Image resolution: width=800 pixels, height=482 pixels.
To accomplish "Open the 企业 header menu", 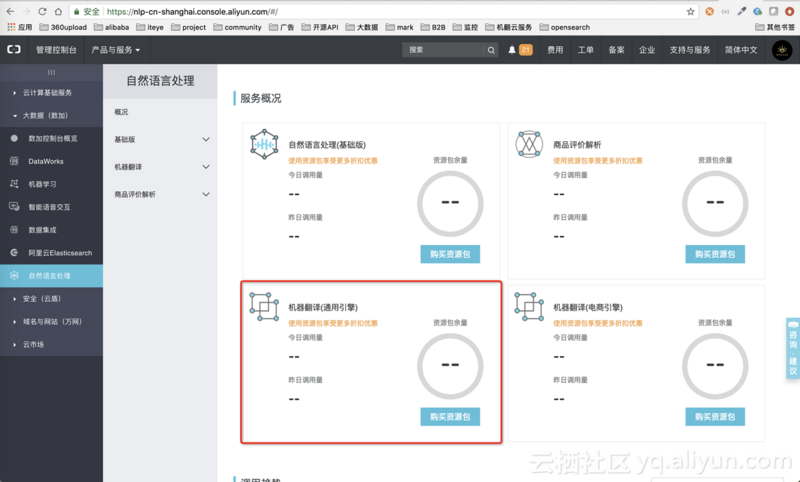I will pos(647,49).
